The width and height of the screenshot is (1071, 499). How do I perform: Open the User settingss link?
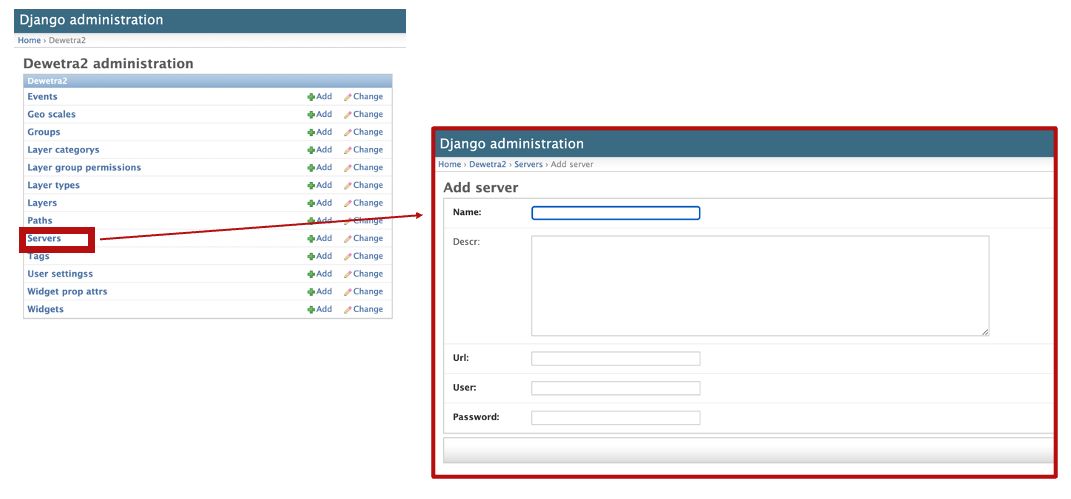60,274
